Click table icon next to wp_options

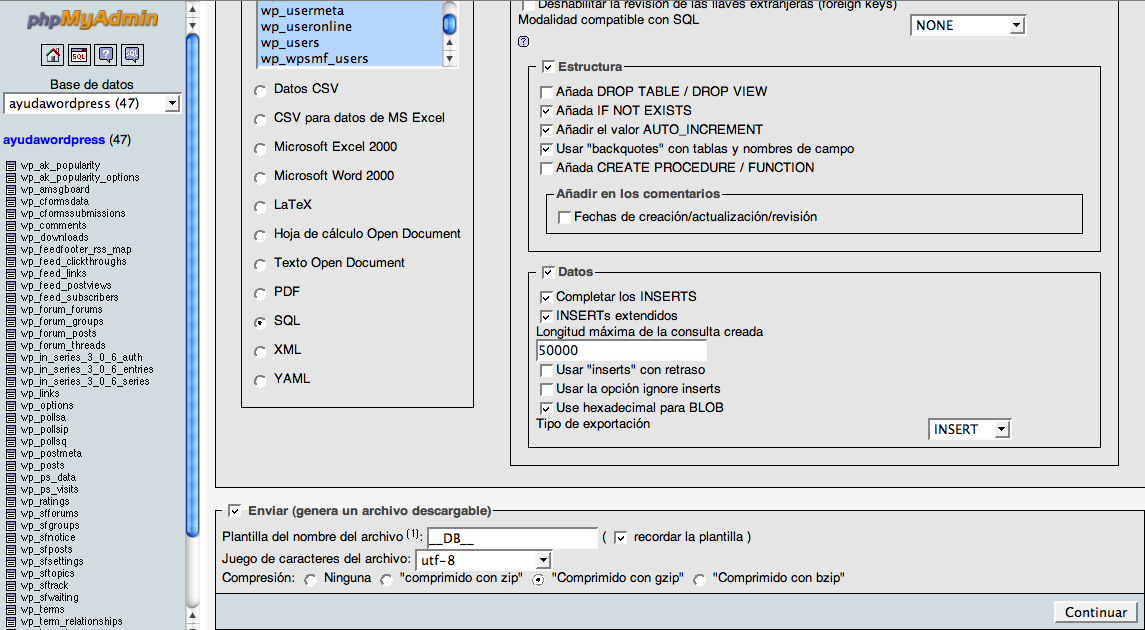tap(11, 406)
